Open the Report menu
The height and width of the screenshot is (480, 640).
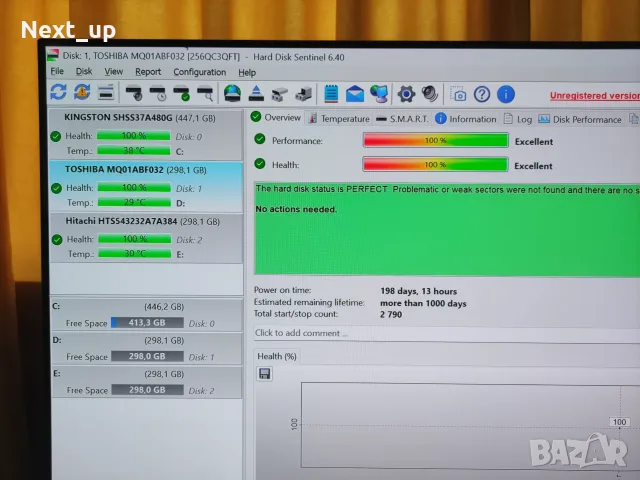click(148, 72)
